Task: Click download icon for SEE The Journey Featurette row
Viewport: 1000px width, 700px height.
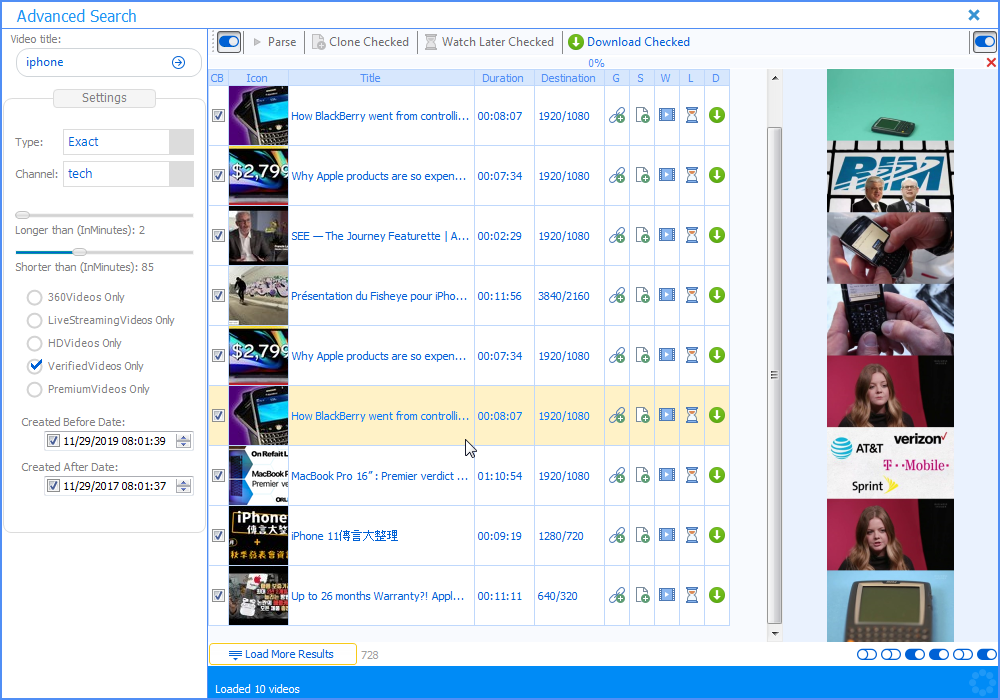Action: point(717,235)
